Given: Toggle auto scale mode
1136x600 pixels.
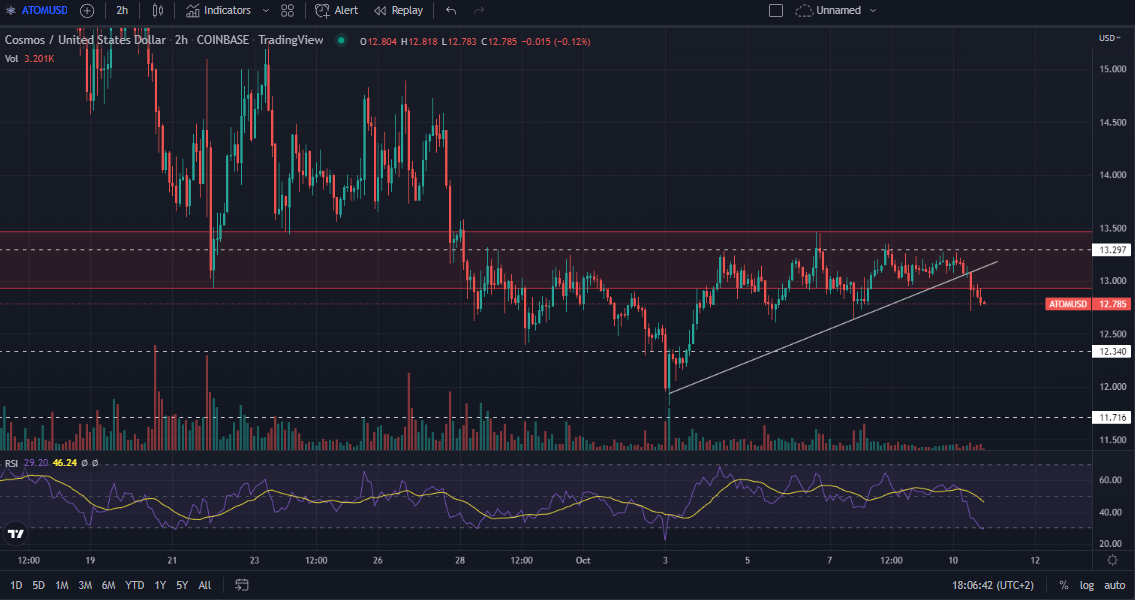Looking at the screenshot, I should pyautogui.click(x=1115, y=585).
